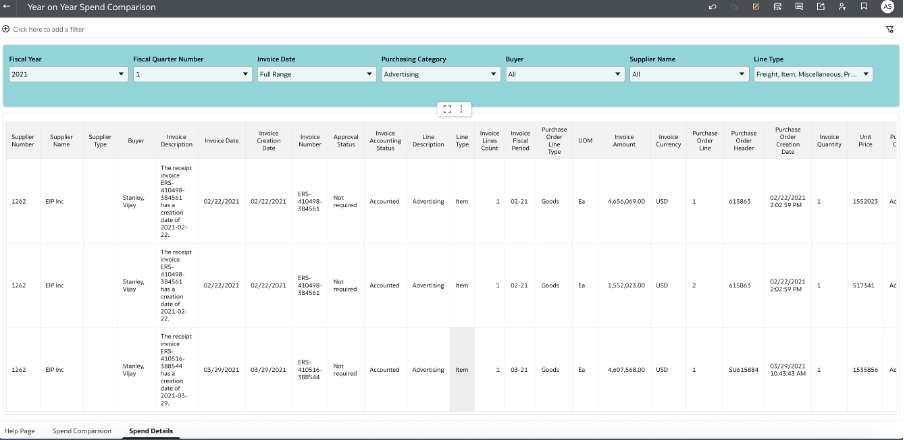Select the Spend Details tab
904x440 pixels.
(151, 431)
